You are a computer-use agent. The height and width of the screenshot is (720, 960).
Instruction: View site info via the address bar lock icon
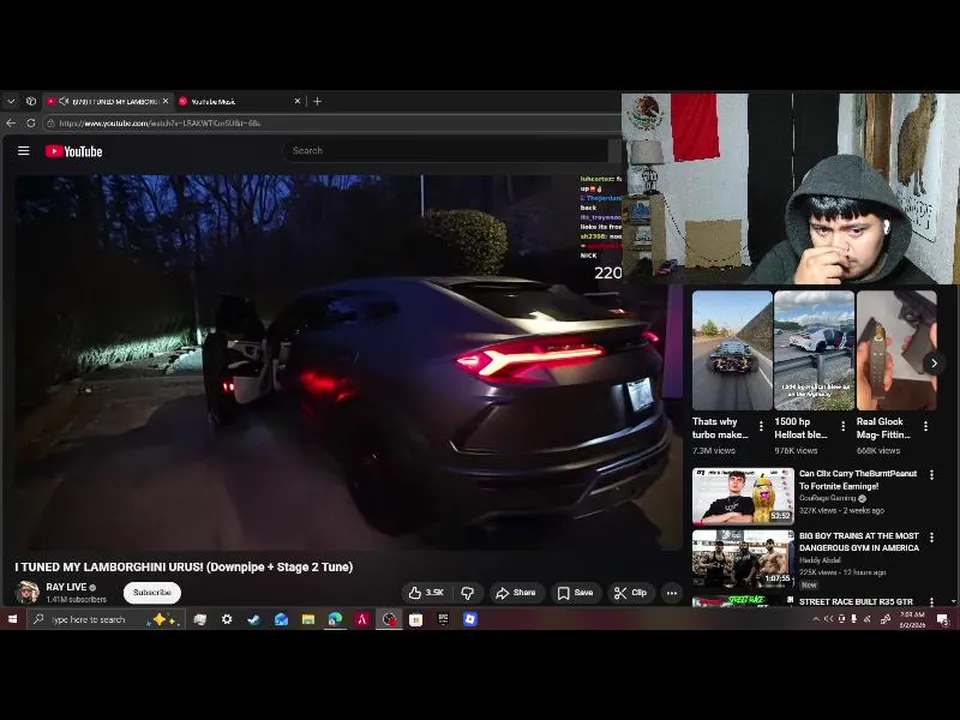pyautogui.click(x=51, y=123)
